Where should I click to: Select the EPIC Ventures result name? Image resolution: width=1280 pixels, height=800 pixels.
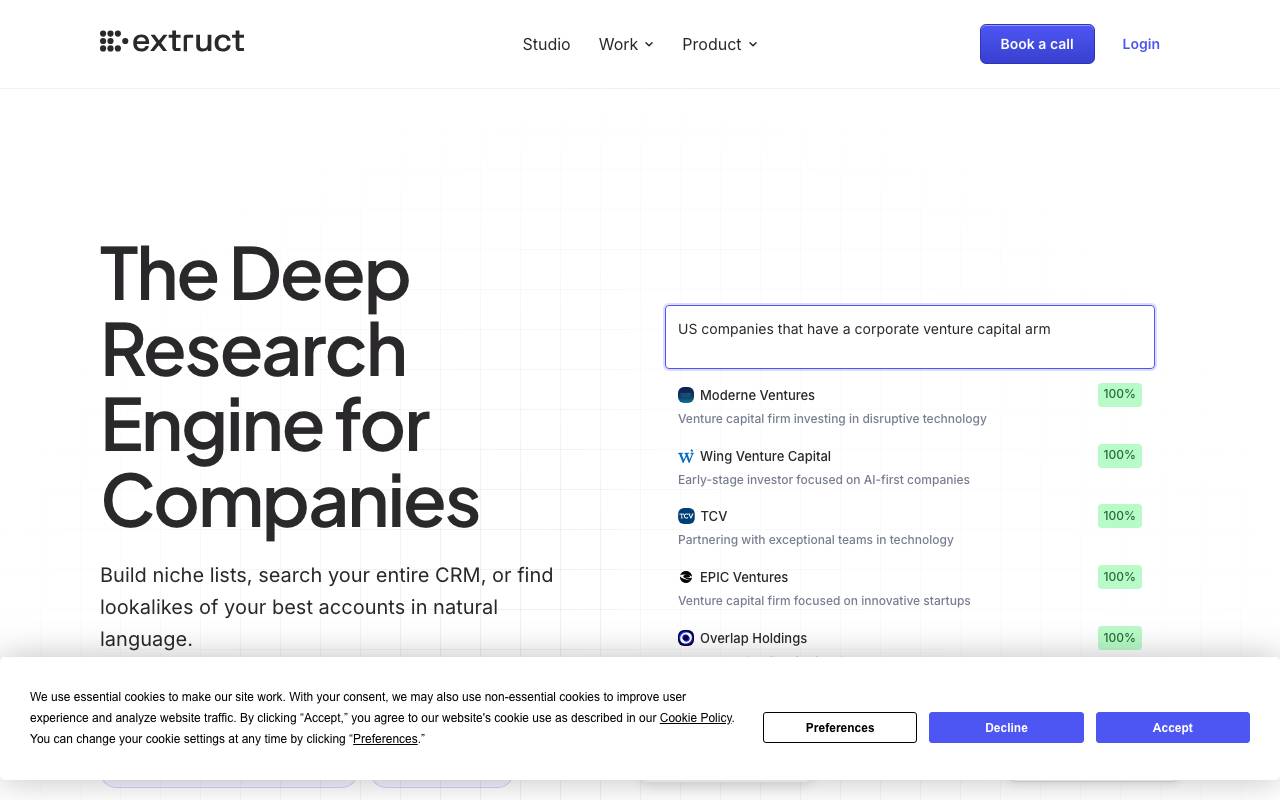point(744,577)
